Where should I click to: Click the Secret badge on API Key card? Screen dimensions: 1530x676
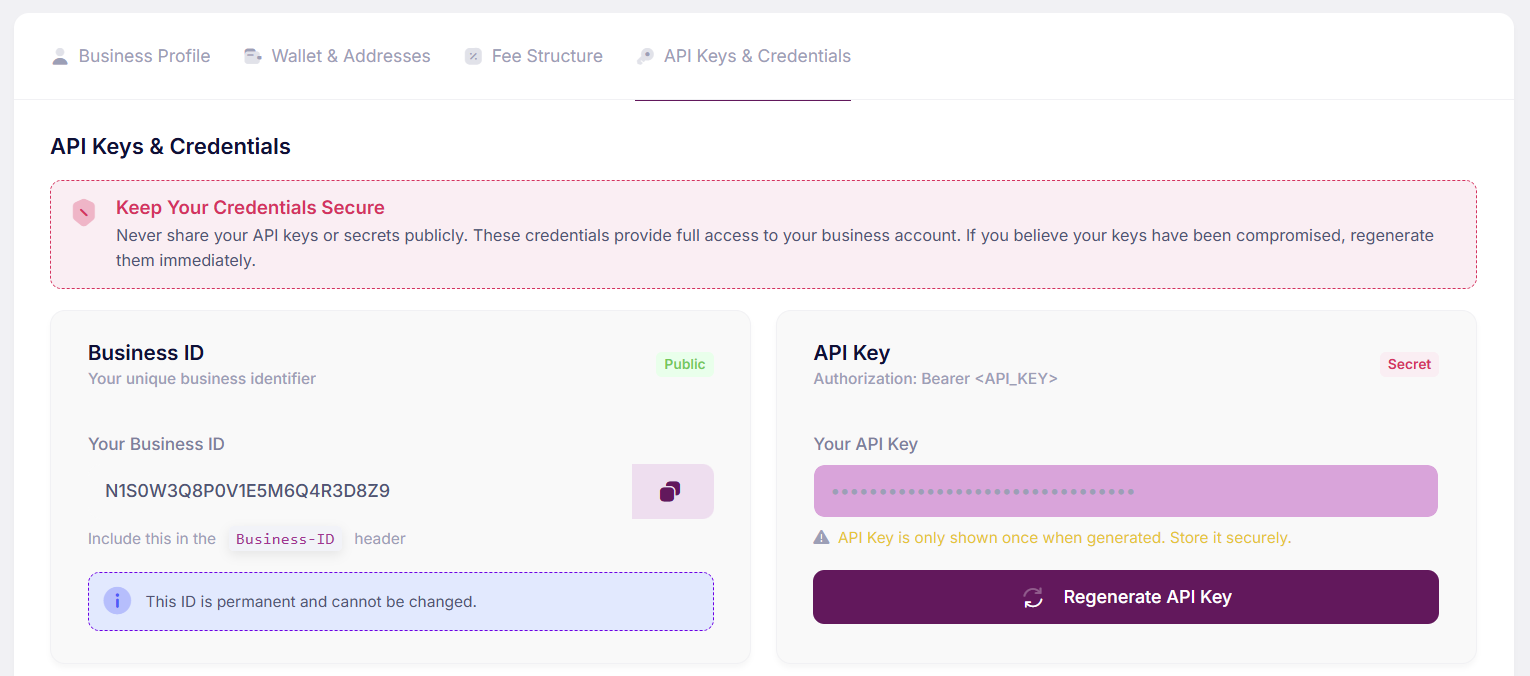tap(1409, 364)
